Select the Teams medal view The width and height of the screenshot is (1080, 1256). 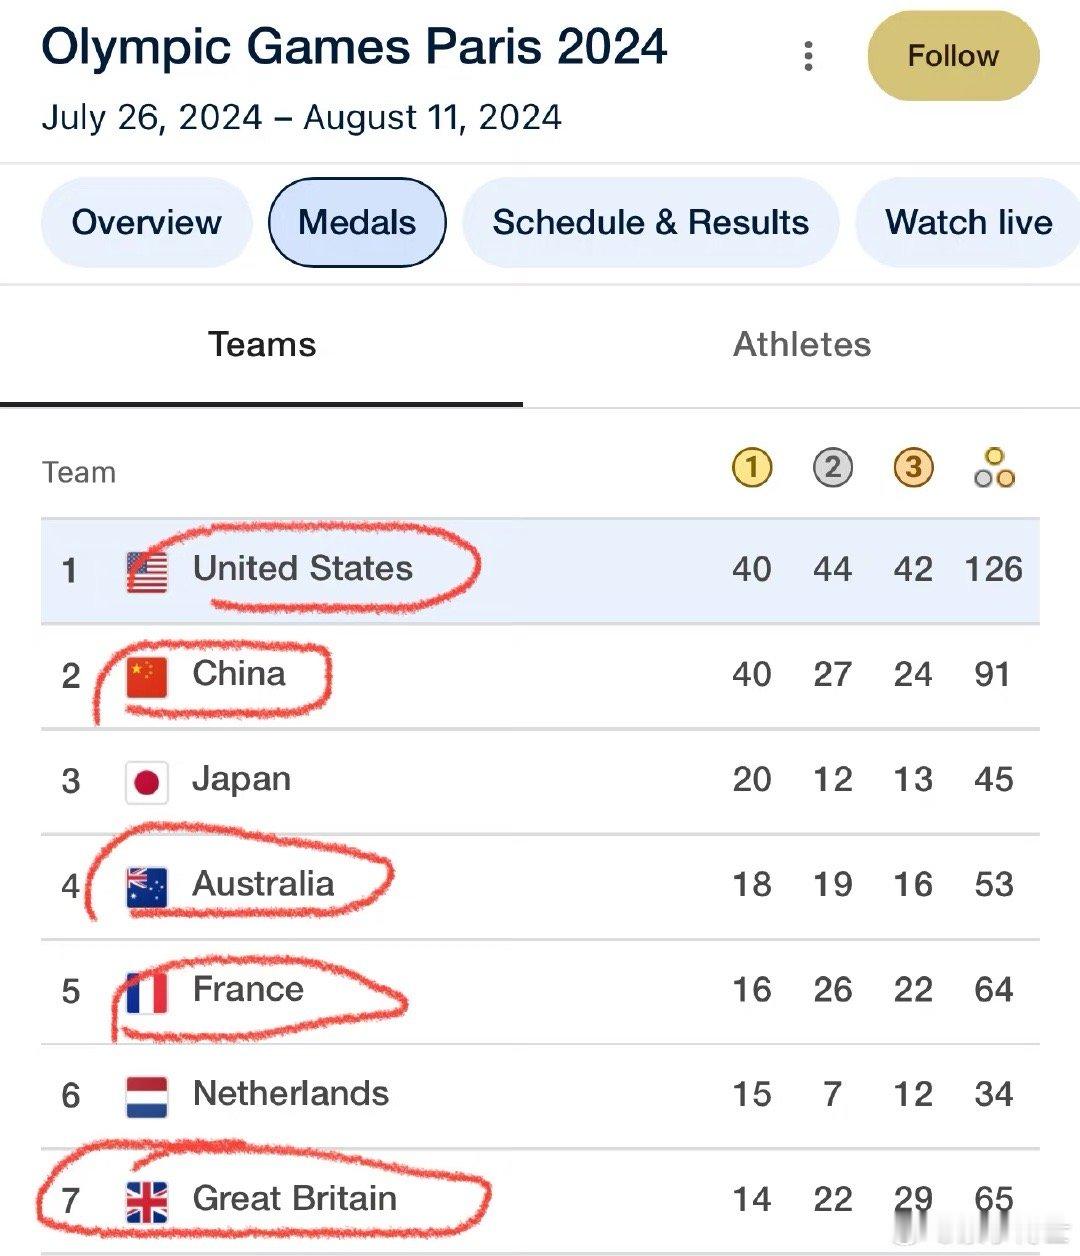click(x=262, y=345)
